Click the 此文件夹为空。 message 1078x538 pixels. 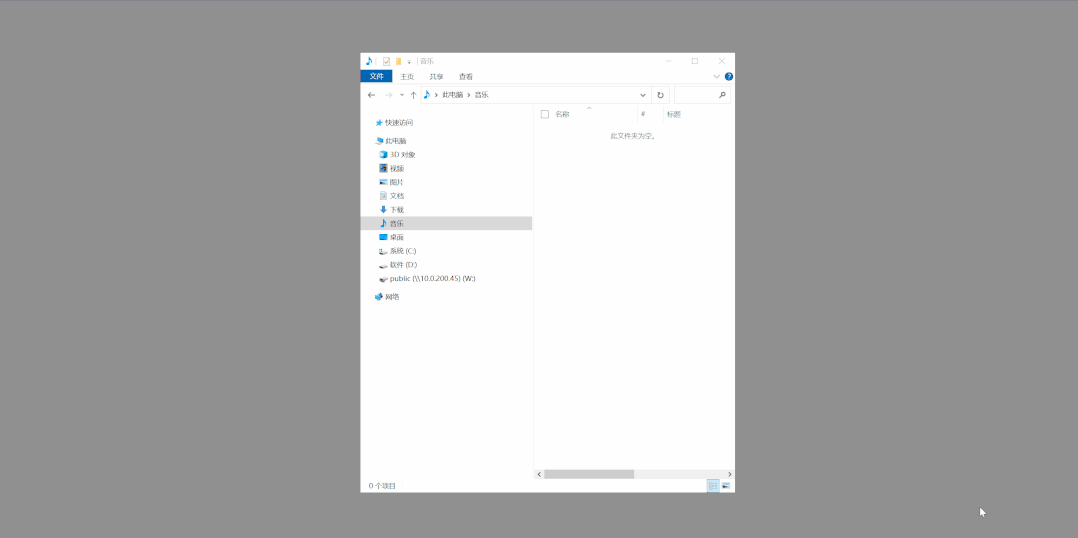point(633,136)
